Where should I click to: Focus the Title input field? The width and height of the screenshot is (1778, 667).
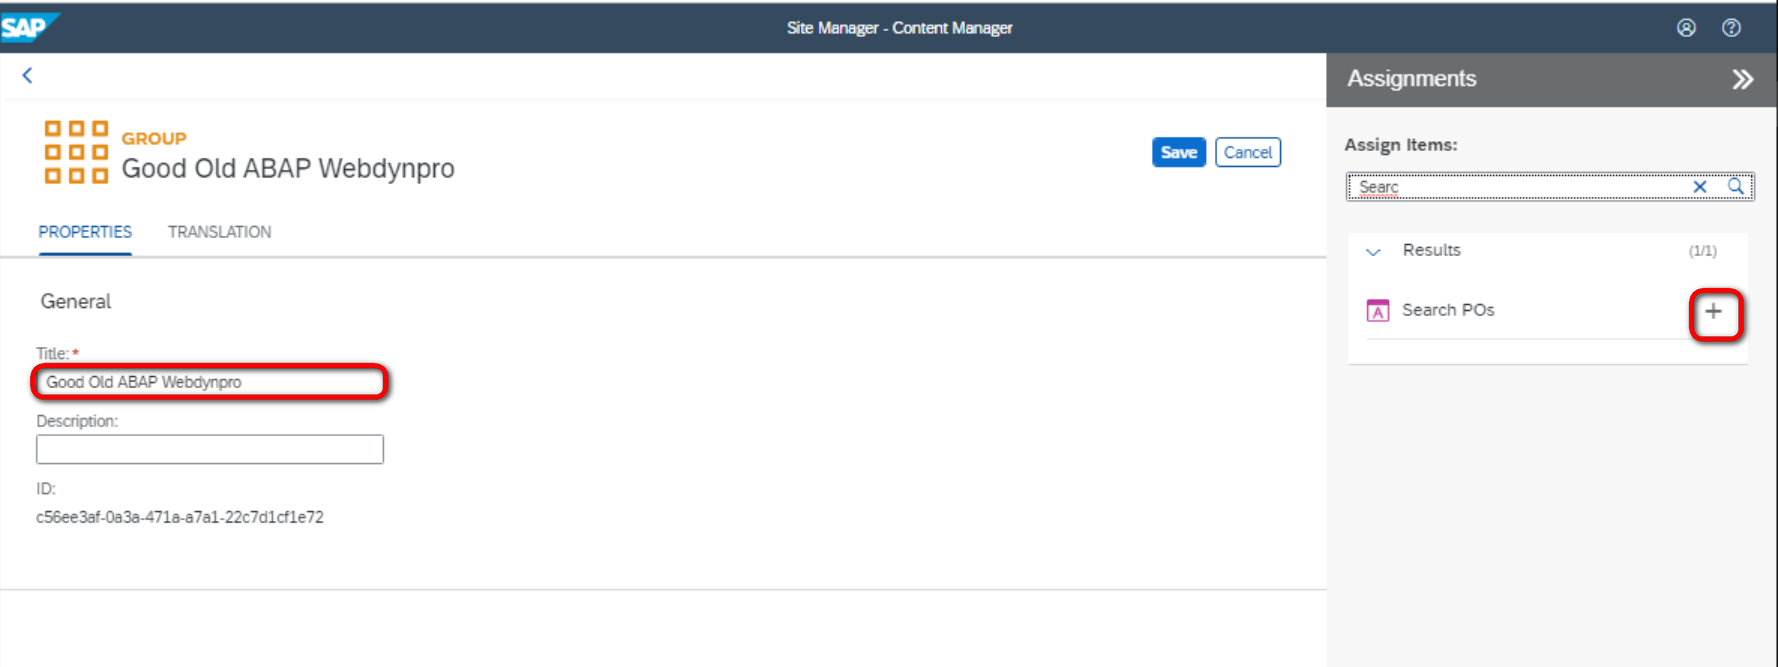pyautogui.click(x=210, y=382)
